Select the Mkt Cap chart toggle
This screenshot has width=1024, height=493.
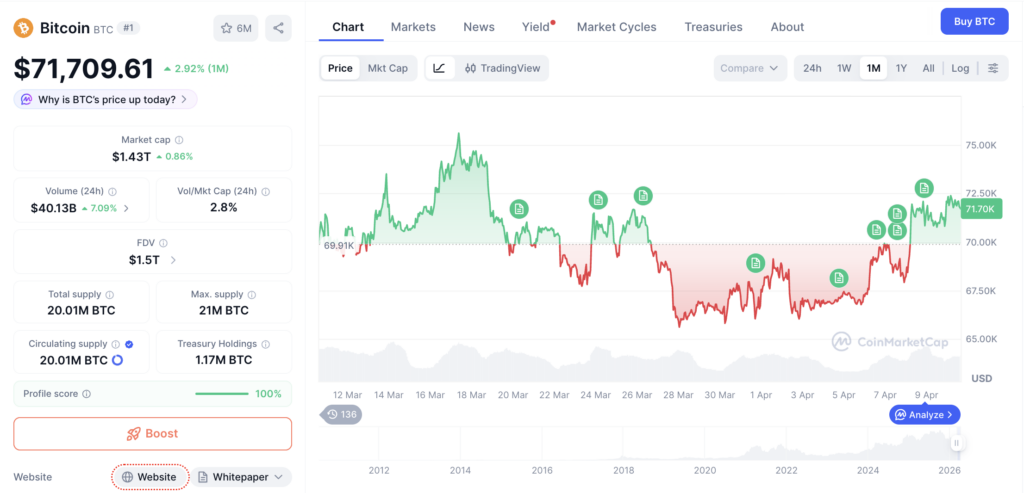point(387,68)
